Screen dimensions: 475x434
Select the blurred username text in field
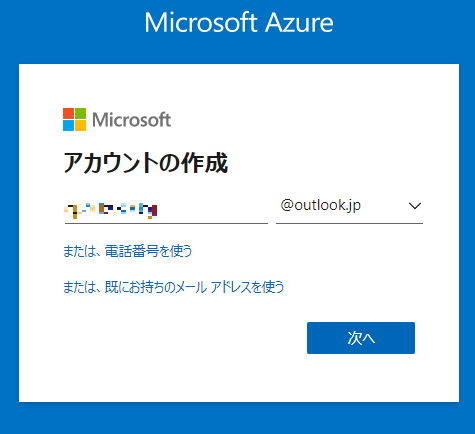tap(111, 210)
